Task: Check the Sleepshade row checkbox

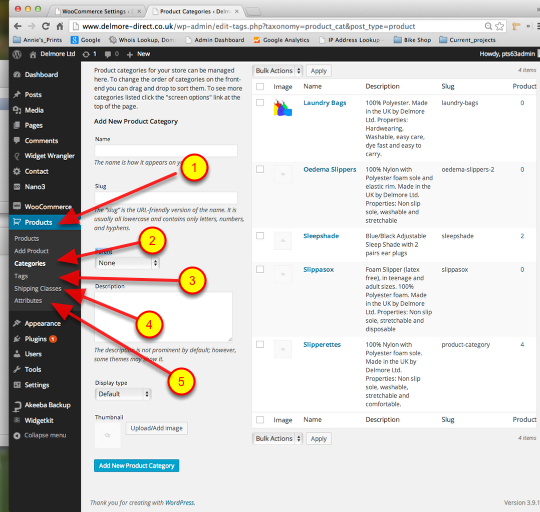Action: pyautogui.click(x=260, y=236)
